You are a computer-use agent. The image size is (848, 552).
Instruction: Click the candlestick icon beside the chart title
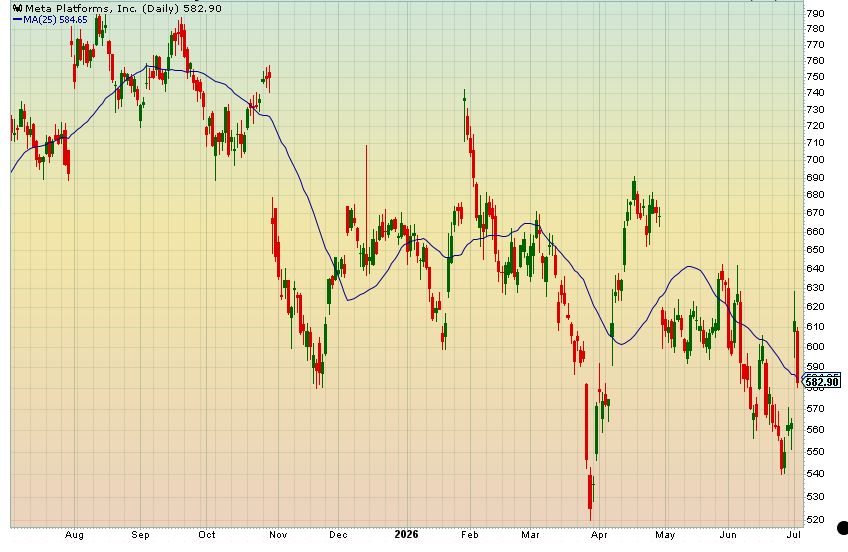click(x=17, y=8)
